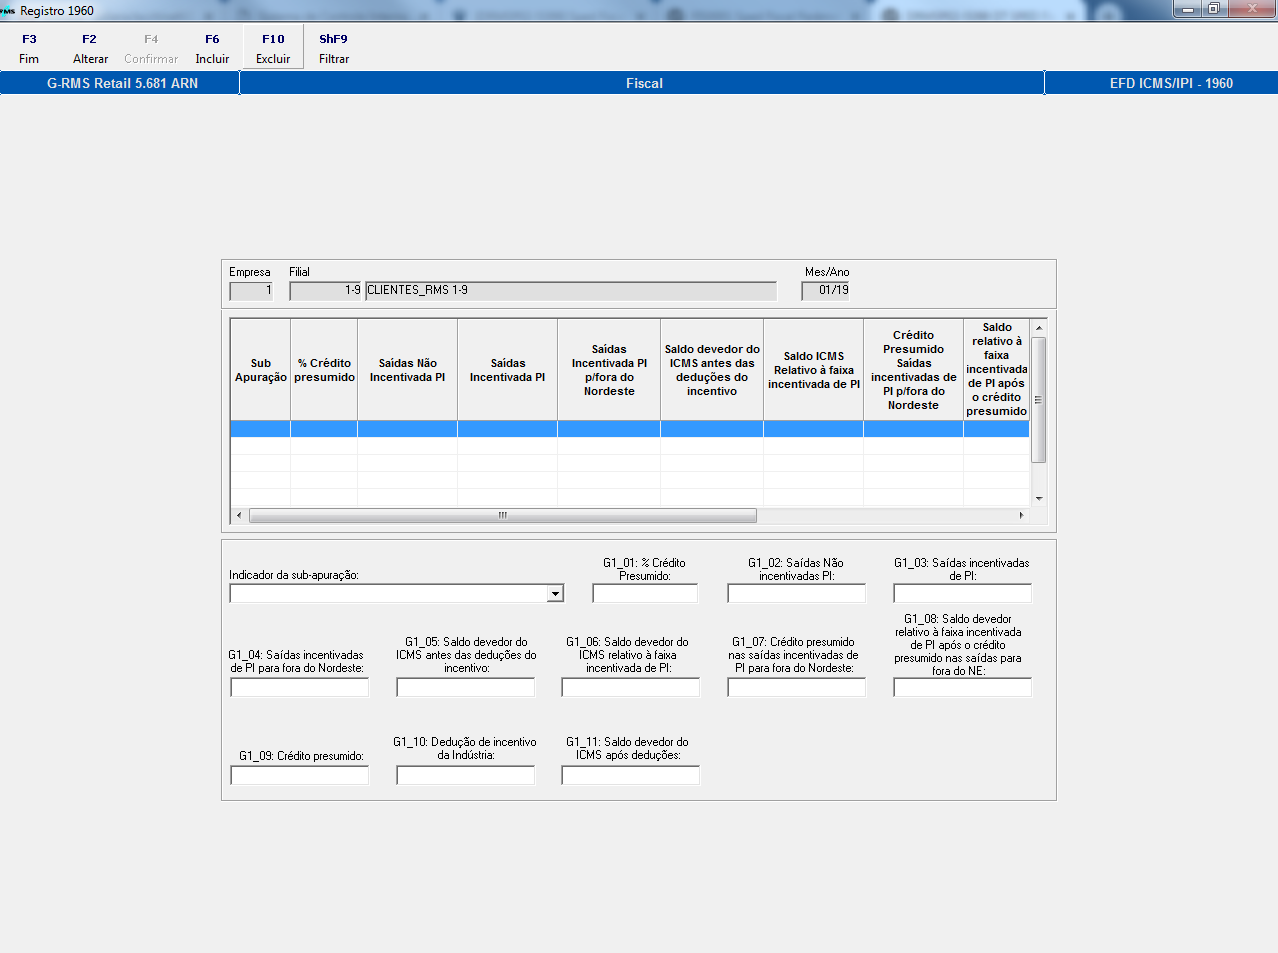Click the Saídas Incentivada PI column header
This screenshot has height=953, width=1278.
[507, 370]
